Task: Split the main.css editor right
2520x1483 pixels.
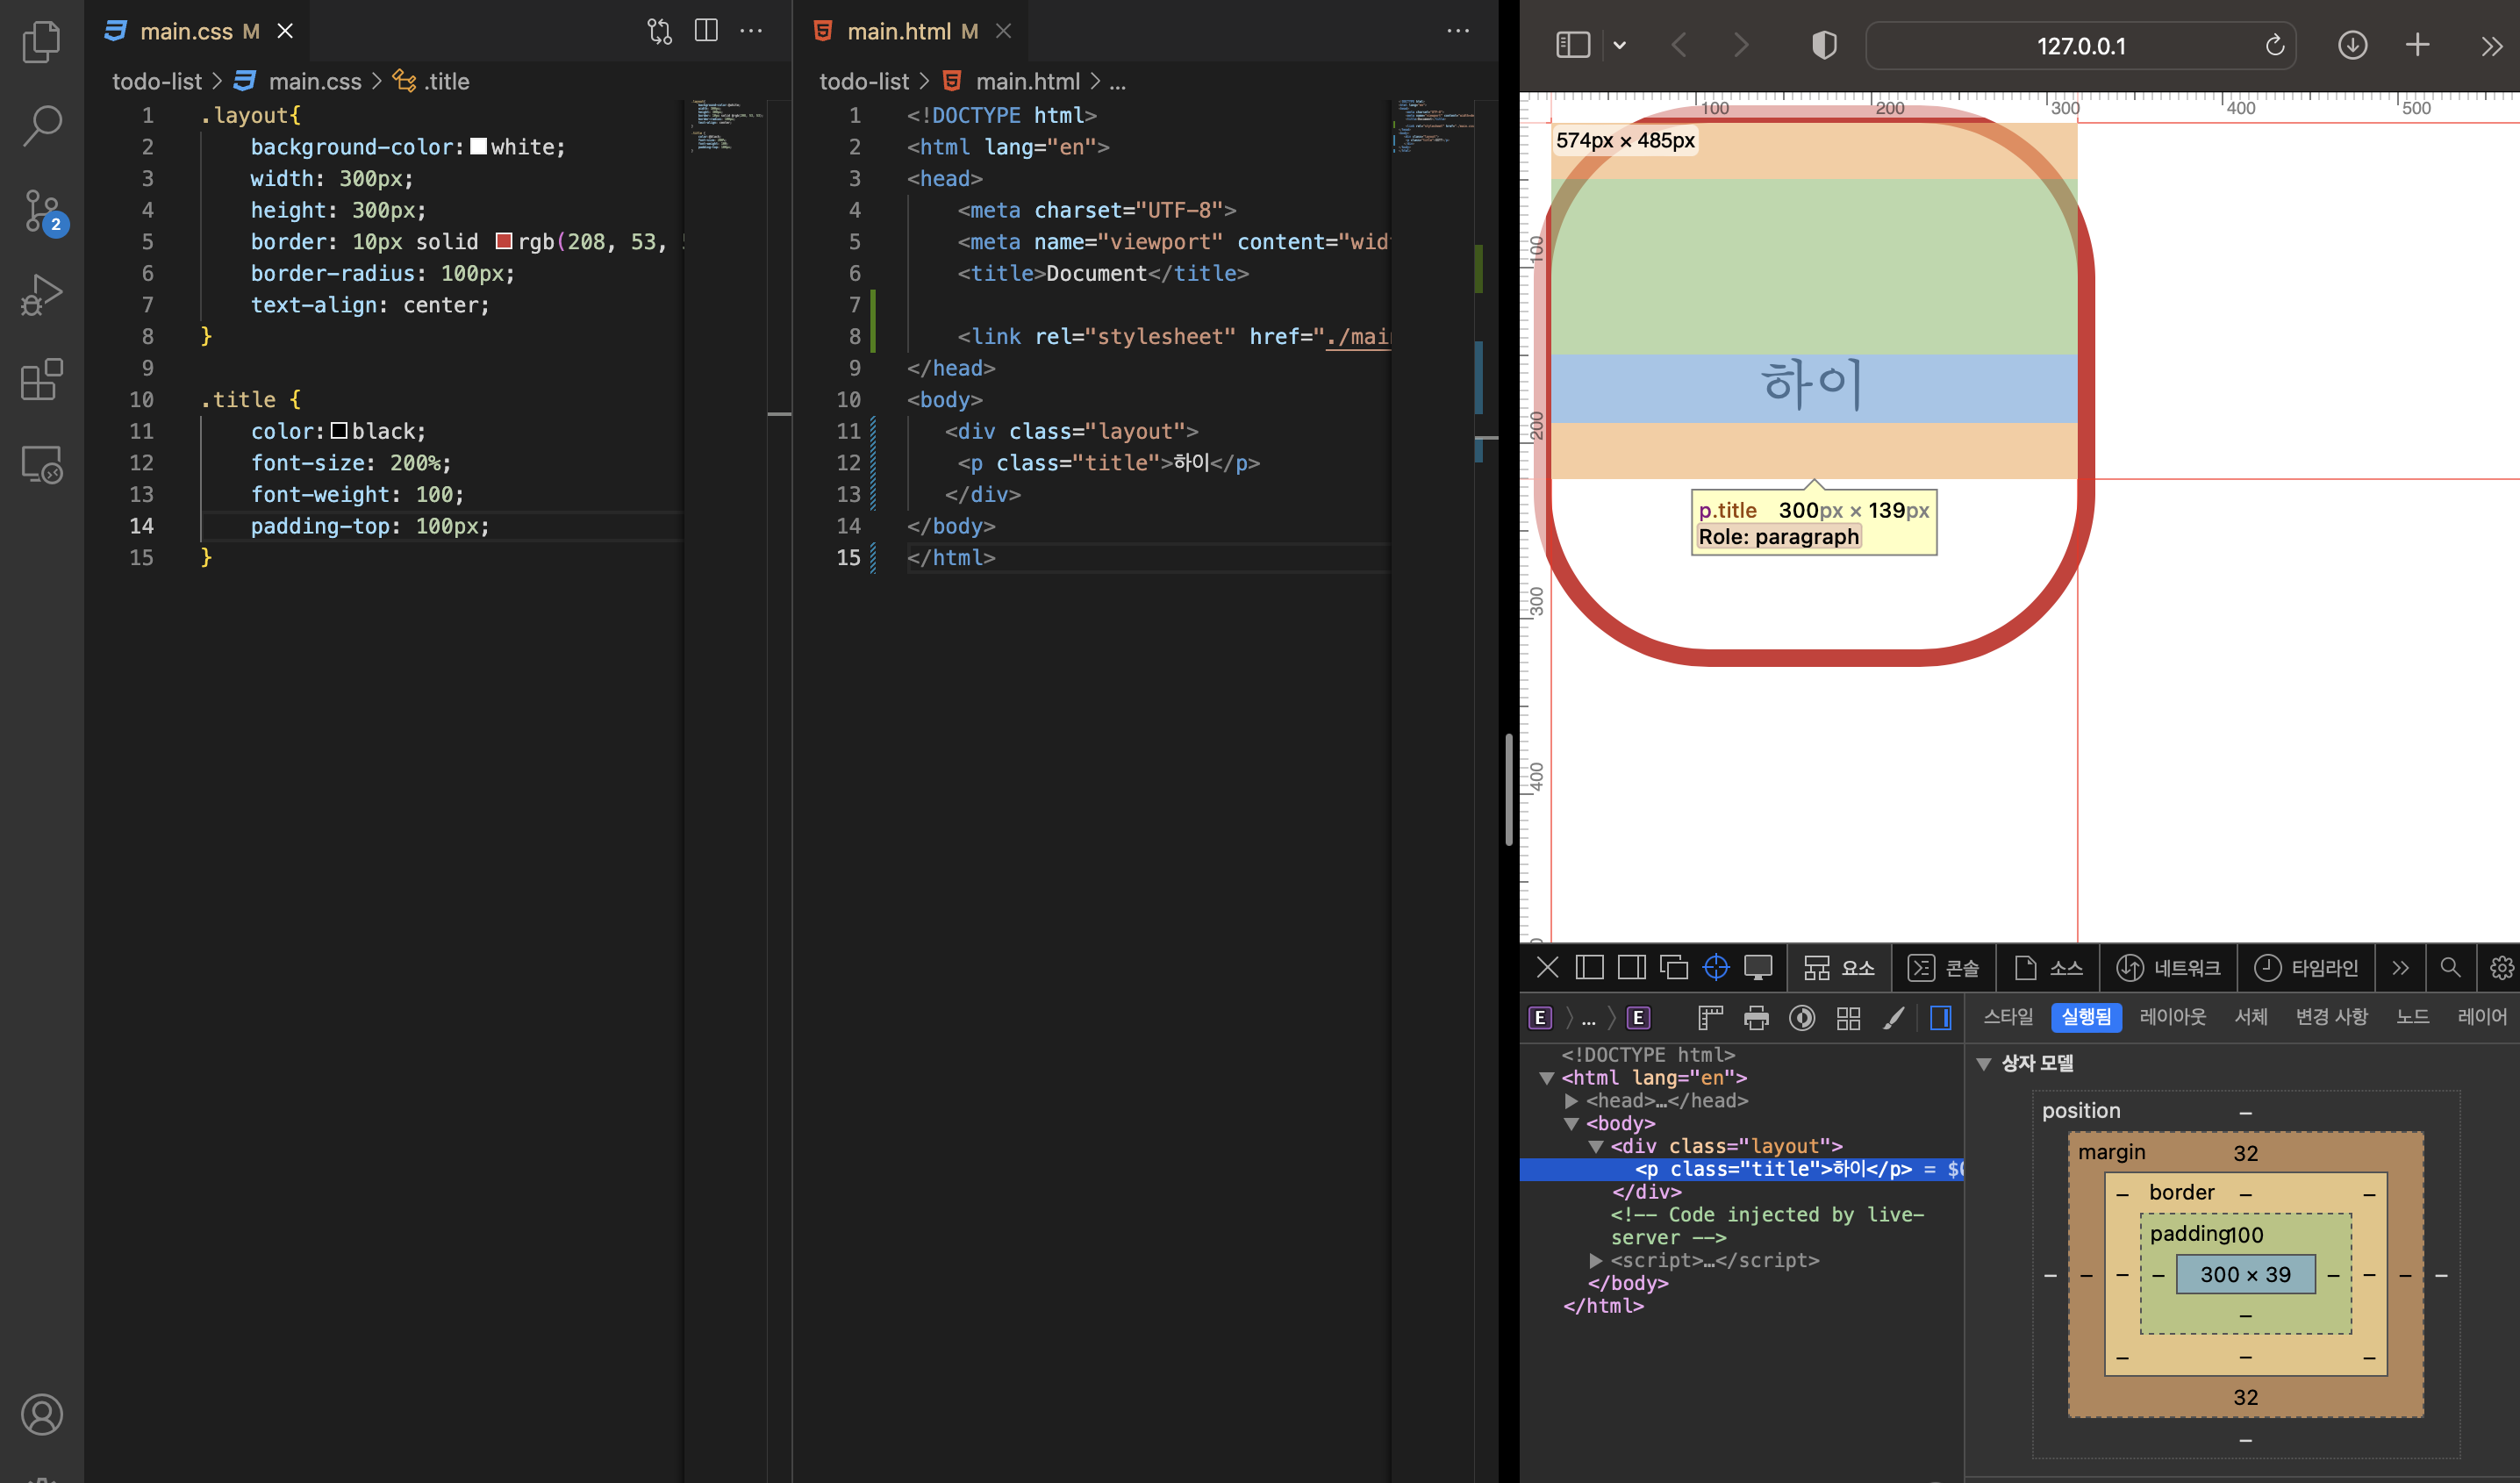Action: point(706,31)
